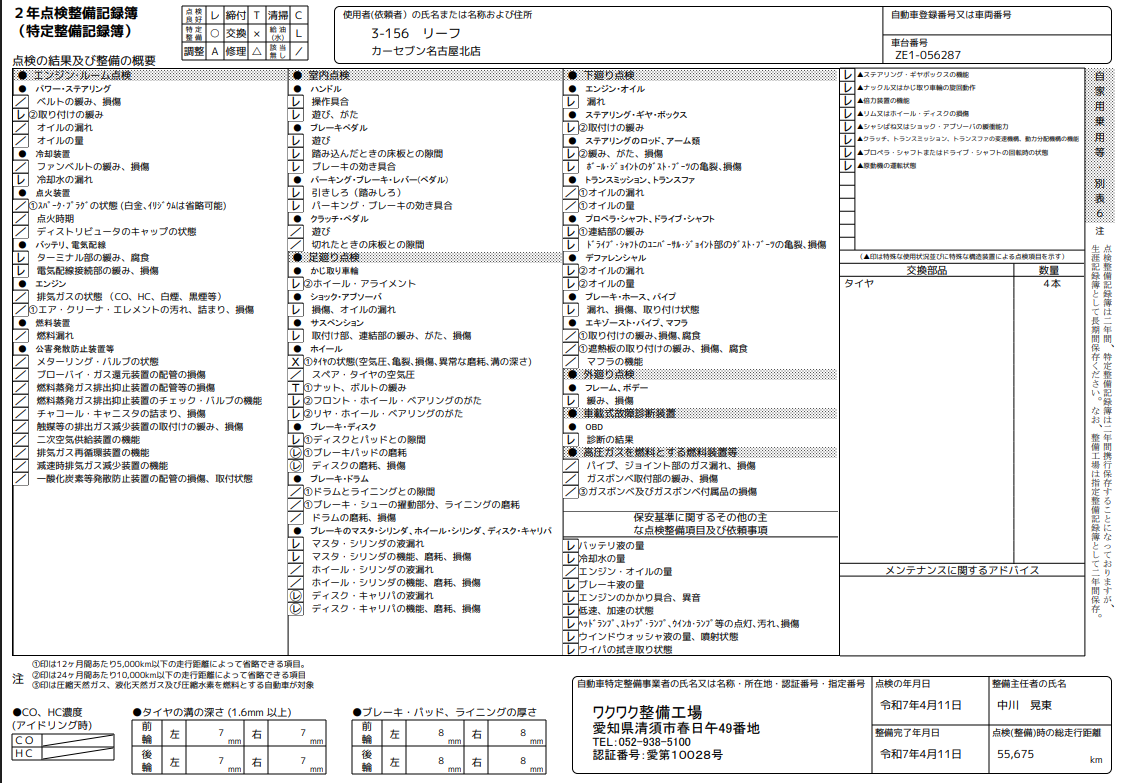Screen dimensions: 1122x783
Task: Click the front-left tire tread depth value
Action: pos(219,734)
